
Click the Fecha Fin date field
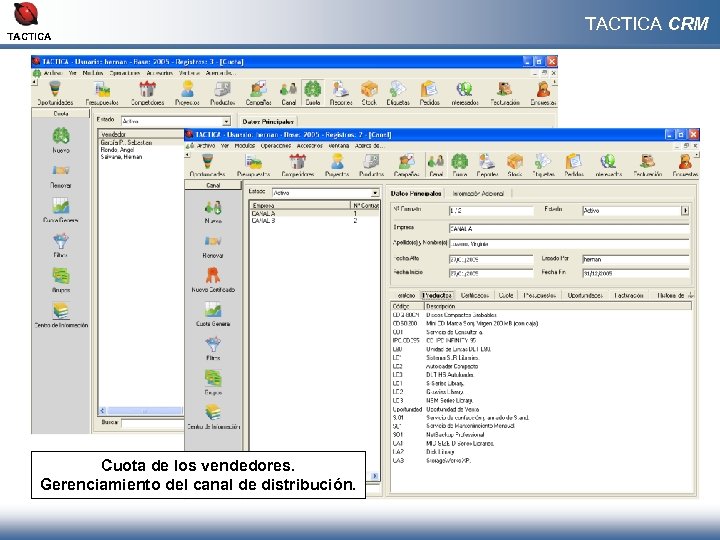point(630,273)
